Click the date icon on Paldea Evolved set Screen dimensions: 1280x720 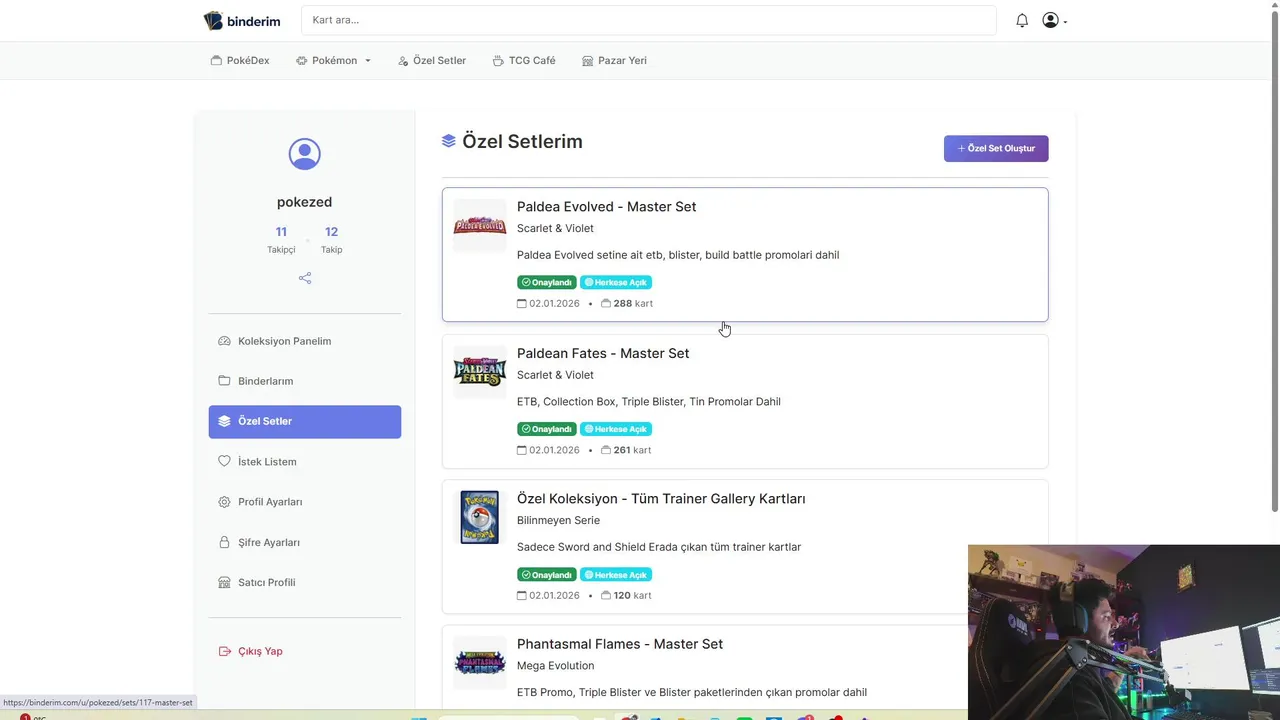click(521, 303)
